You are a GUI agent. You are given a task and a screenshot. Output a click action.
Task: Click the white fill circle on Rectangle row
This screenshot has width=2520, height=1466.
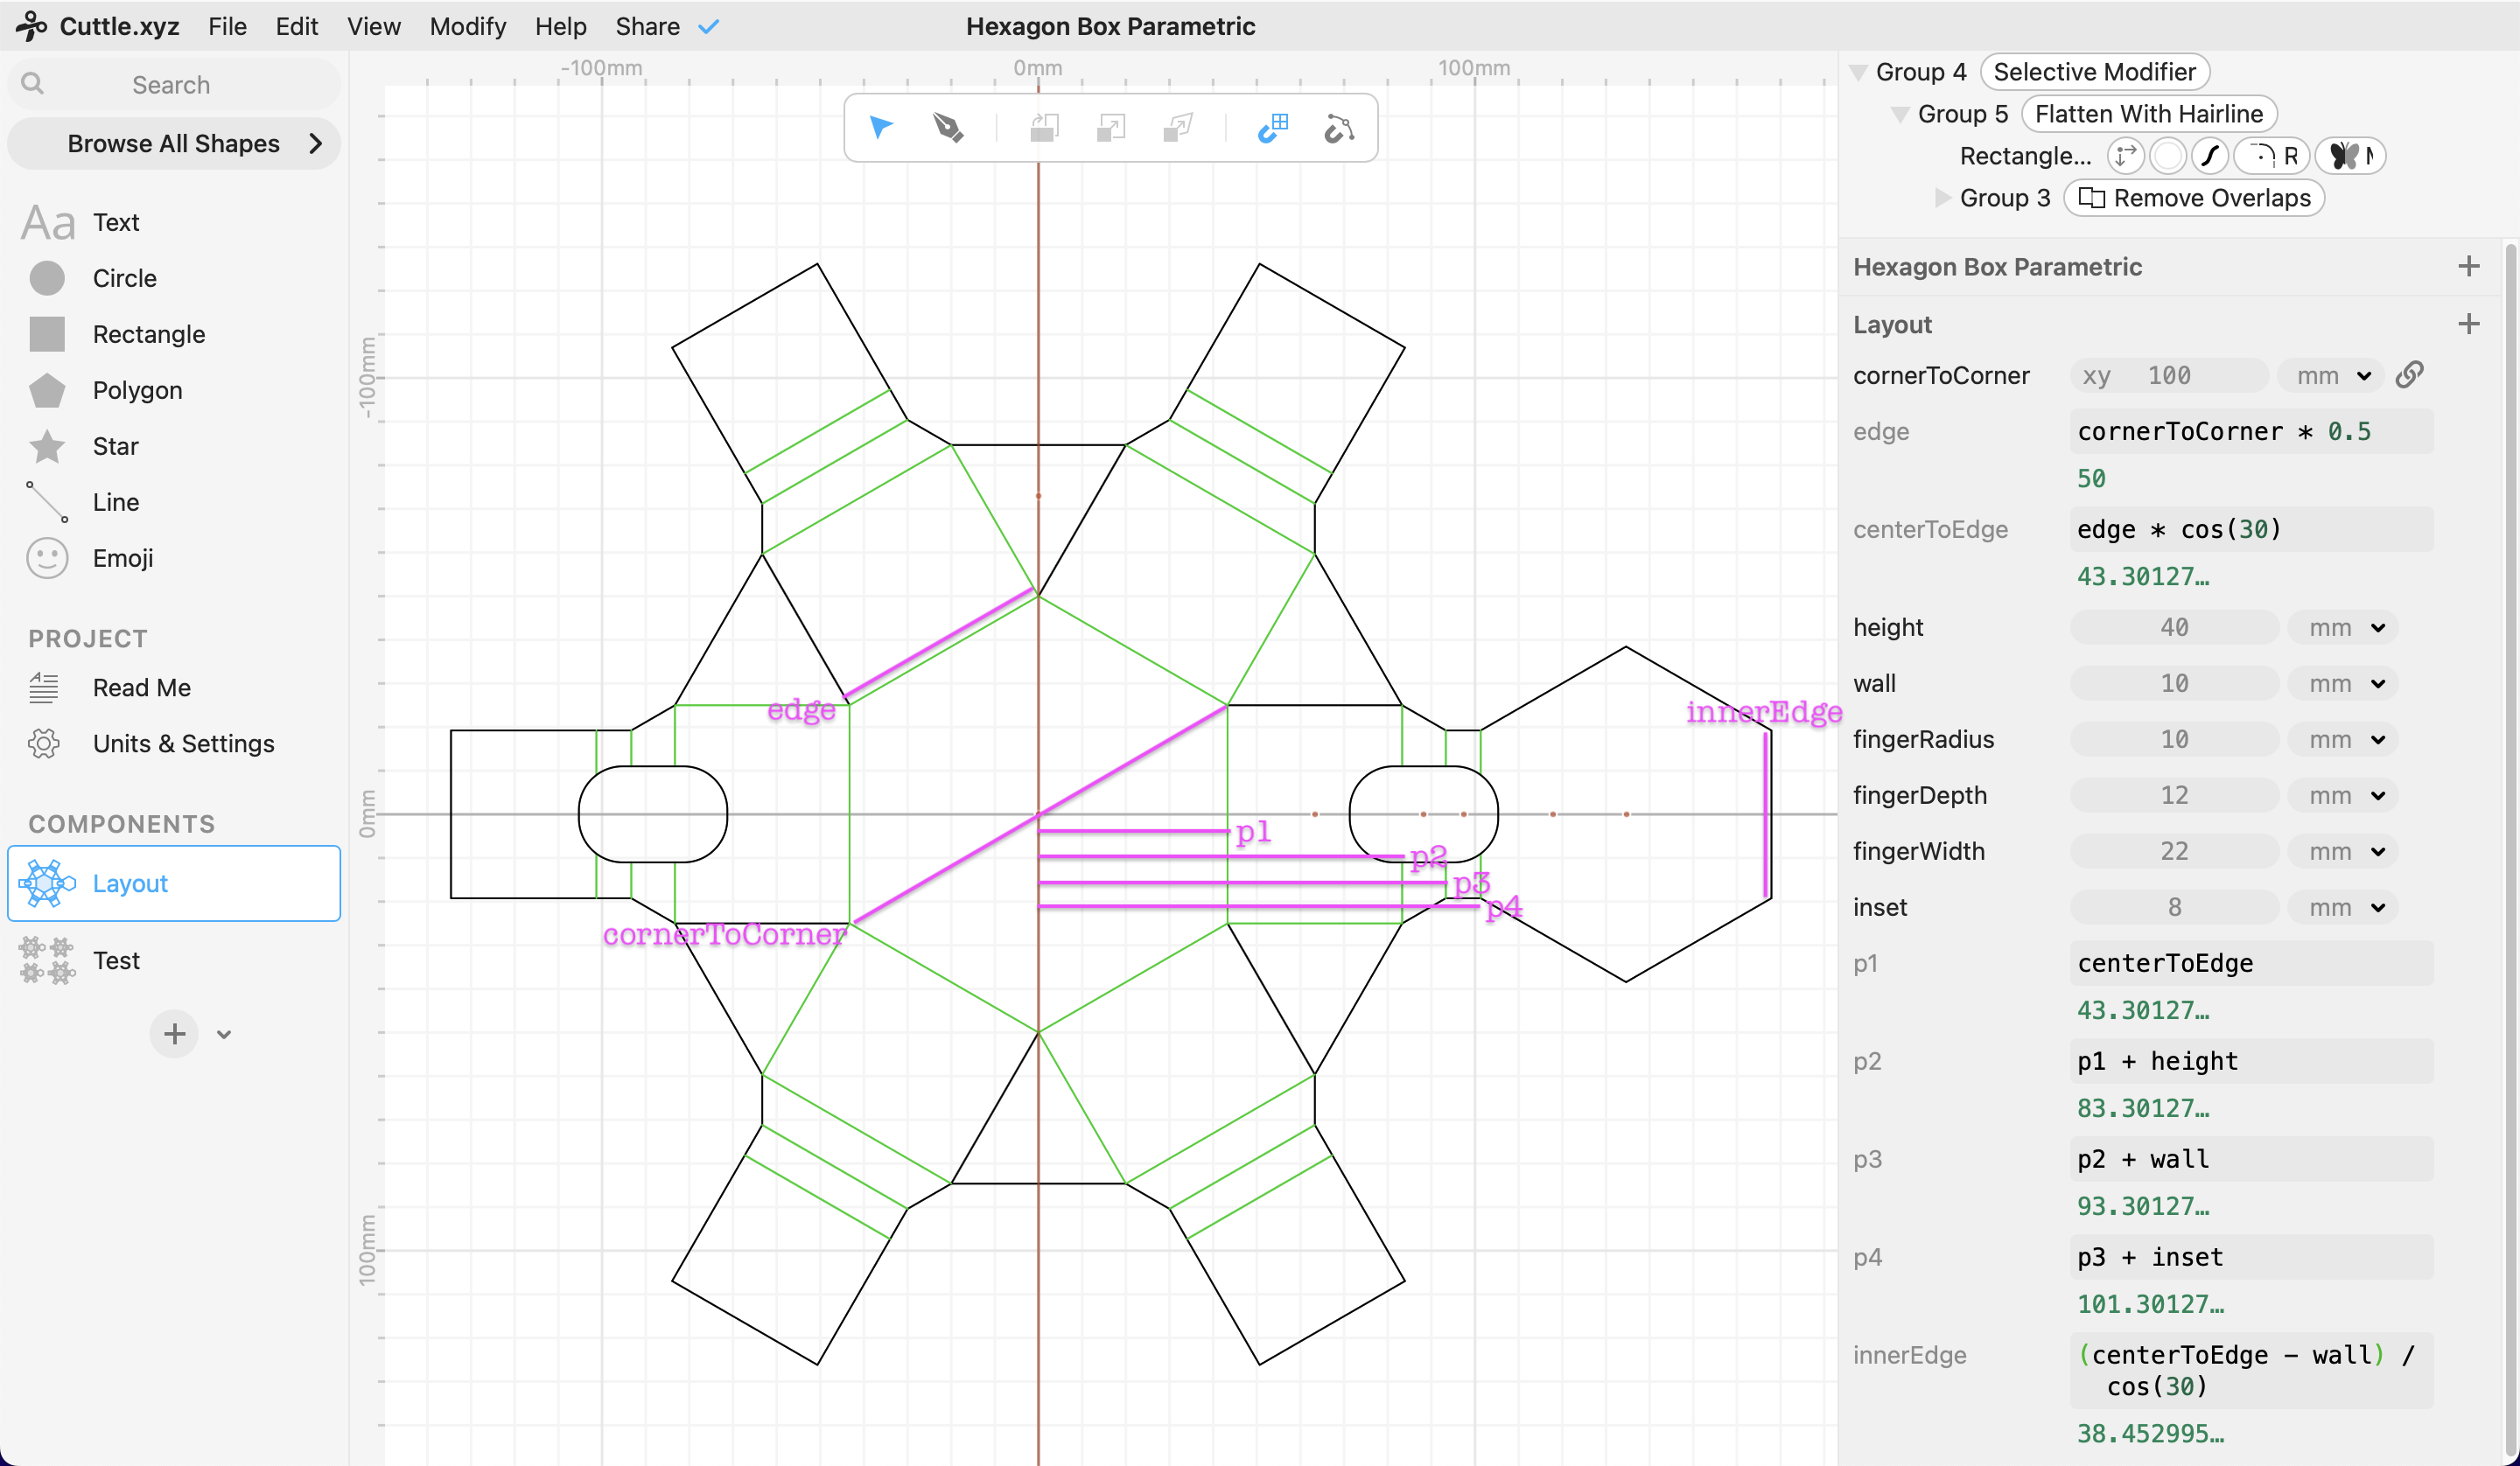coord(2168,156)
